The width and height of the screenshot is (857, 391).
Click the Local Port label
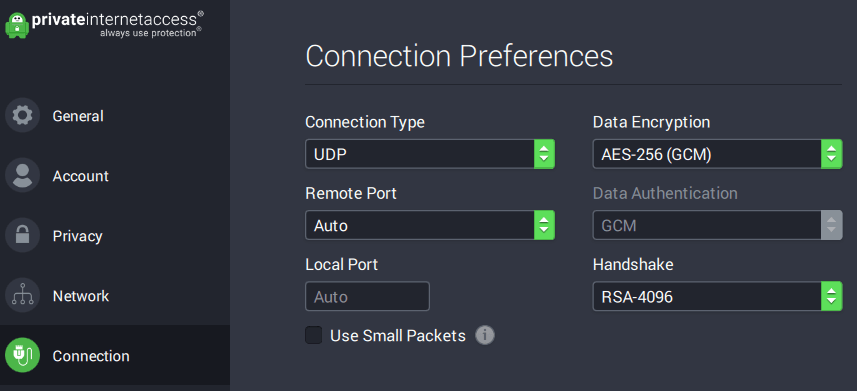342,264
